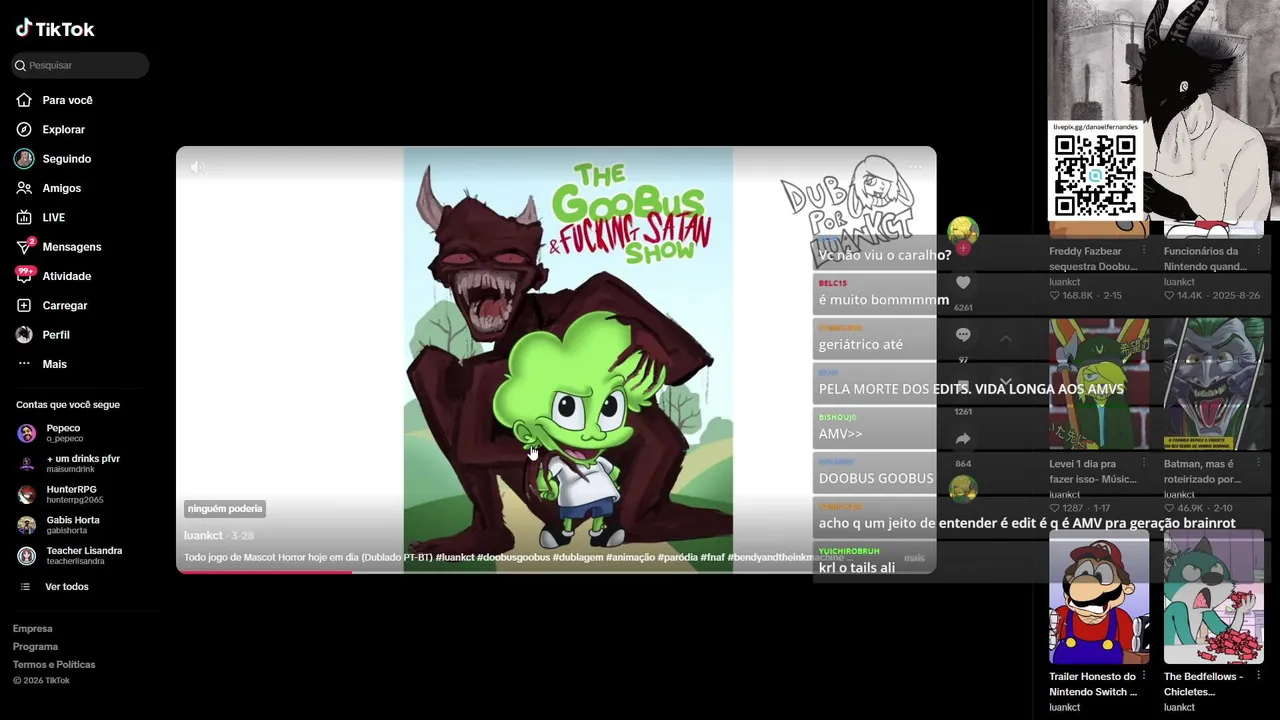Screen dimensions: 1280x720
Task: Open The Bedfellows Chicletes thumbnail
Action: [x=1214, y=597]
